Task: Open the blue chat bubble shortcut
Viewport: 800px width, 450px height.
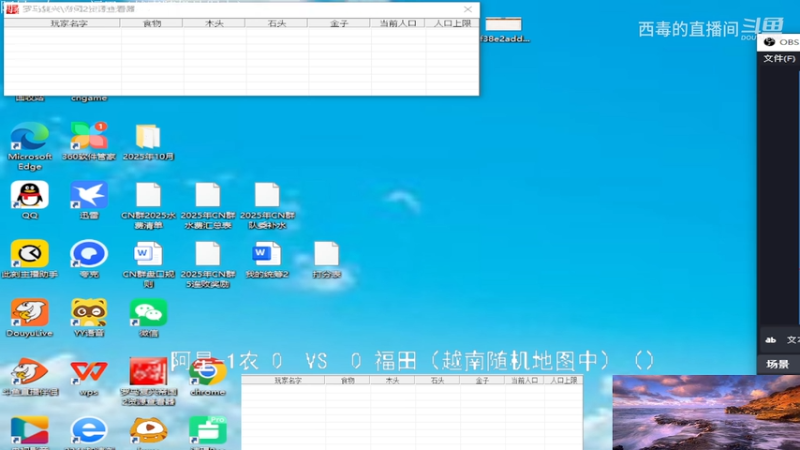Action: pyautogui.click(x=89, y=259)
